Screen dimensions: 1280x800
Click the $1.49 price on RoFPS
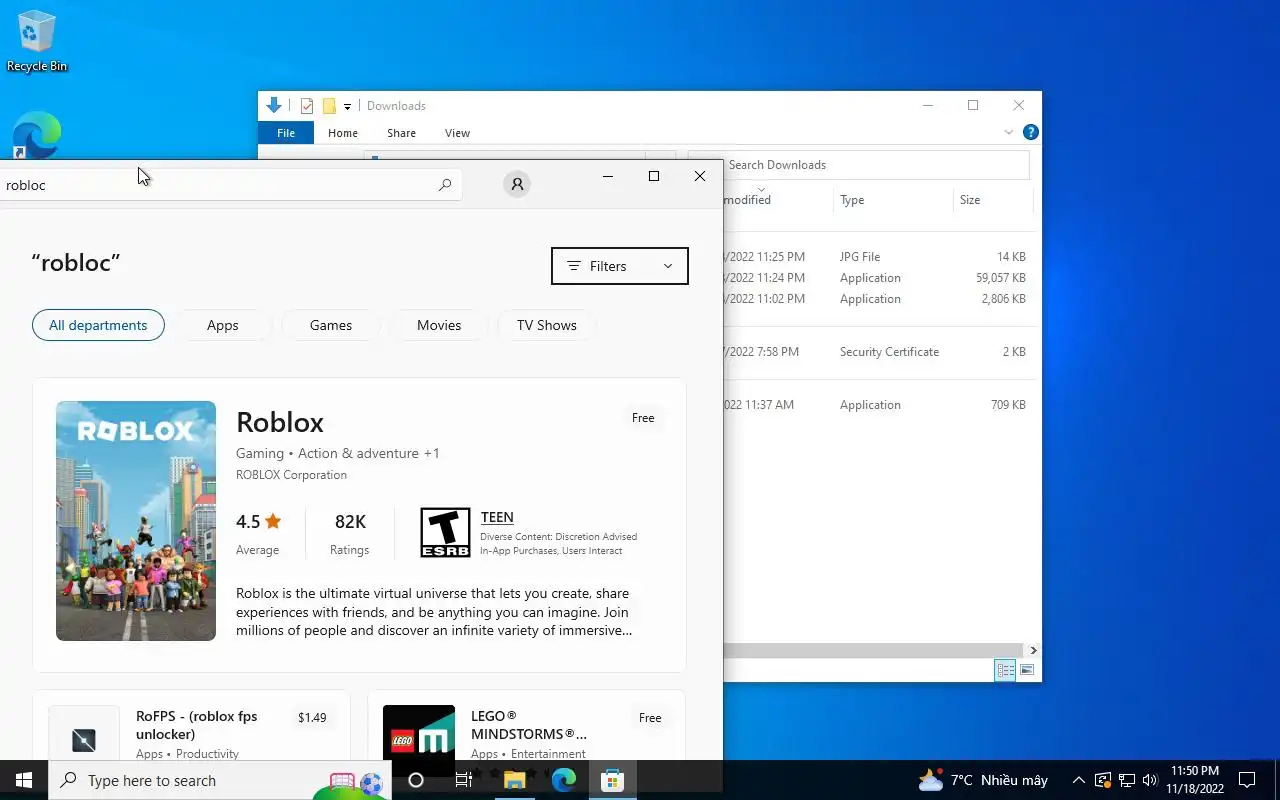pyautogui.click(x=312, y=718)
